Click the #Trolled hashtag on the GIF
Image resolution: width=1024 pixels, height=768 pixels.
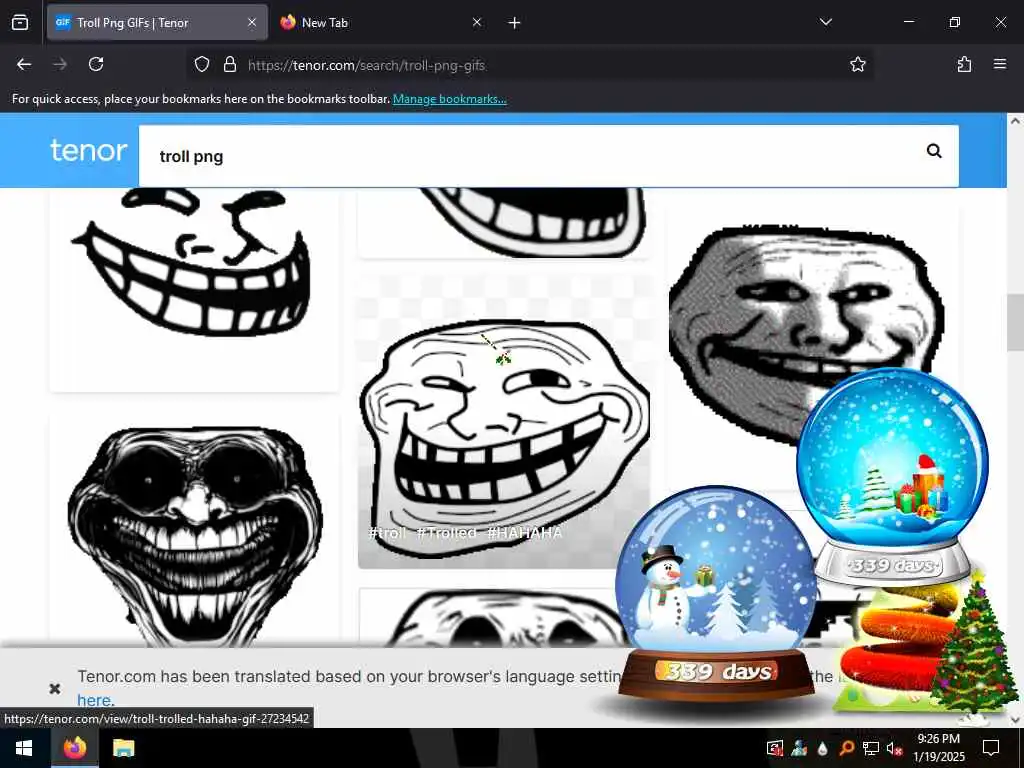(447, 533)
